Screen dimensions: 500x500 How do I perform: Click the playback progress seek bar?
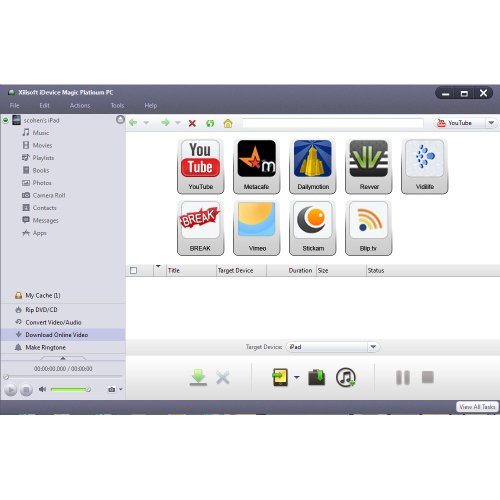[x=63, y=377]
